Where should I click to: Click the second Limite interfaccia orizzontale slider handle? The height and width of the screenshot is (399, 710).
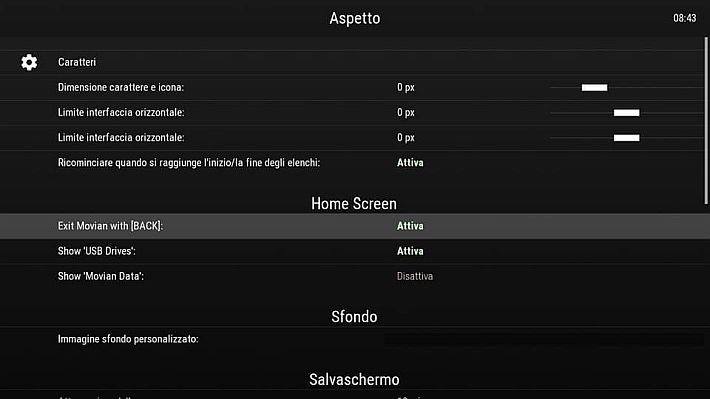[x=627, y=138]
